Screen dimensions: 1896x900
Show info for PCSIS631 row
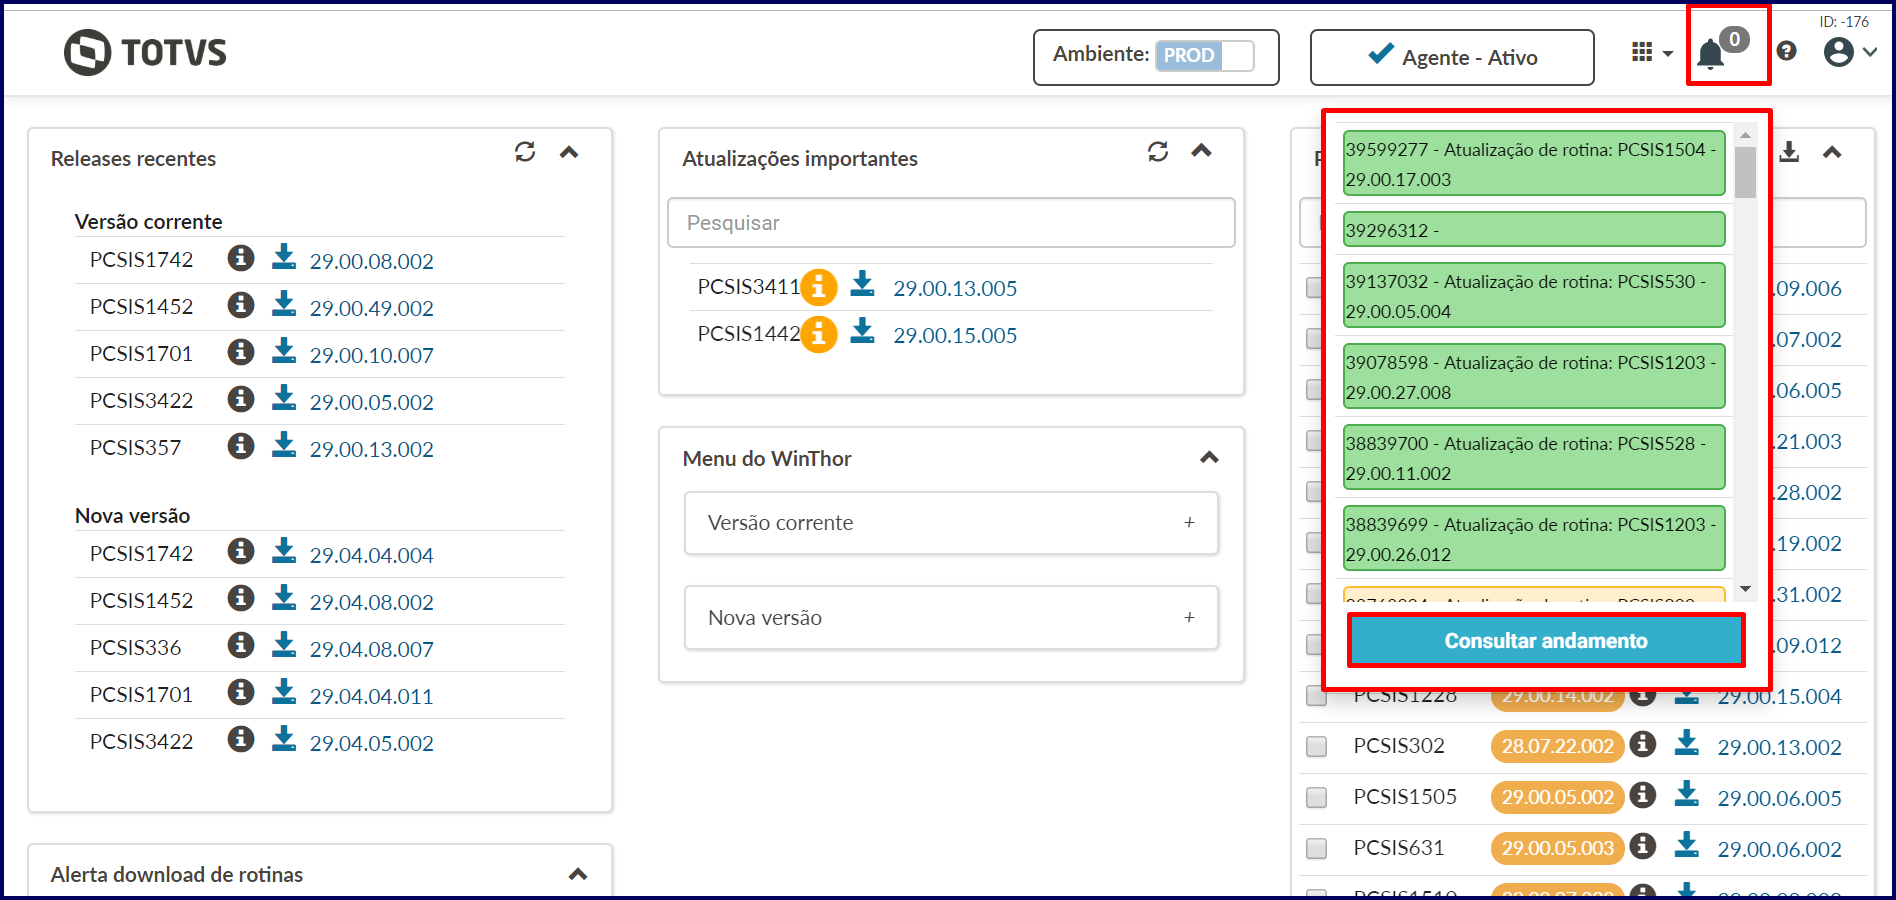pyautogui.click(x=1642, y=846)
